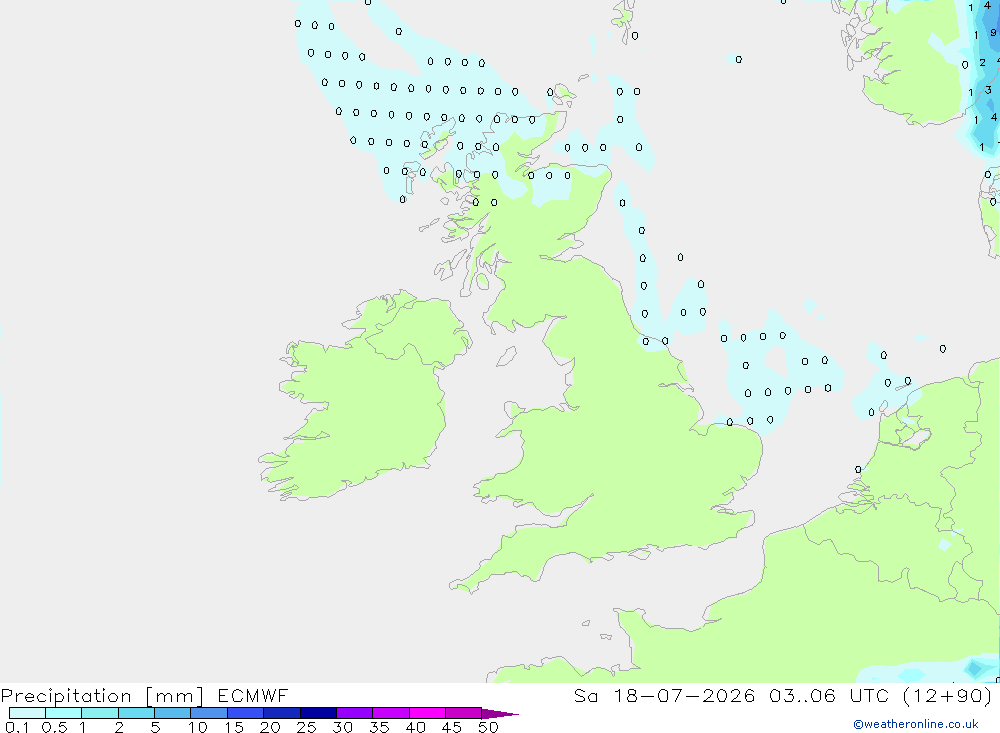Click the '03..06 UTC' time text
The image size is (1000, 733).
tap(828, 695)
